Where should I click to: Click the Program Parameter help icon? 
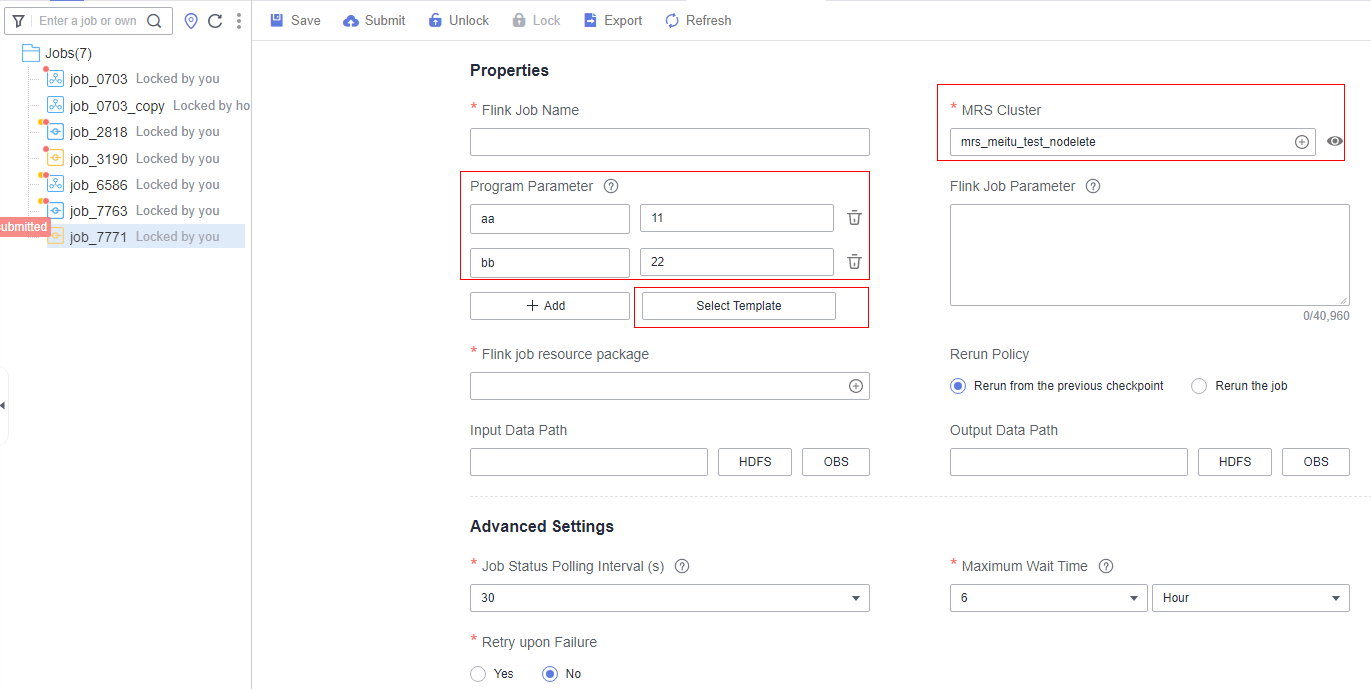(611, 186)
